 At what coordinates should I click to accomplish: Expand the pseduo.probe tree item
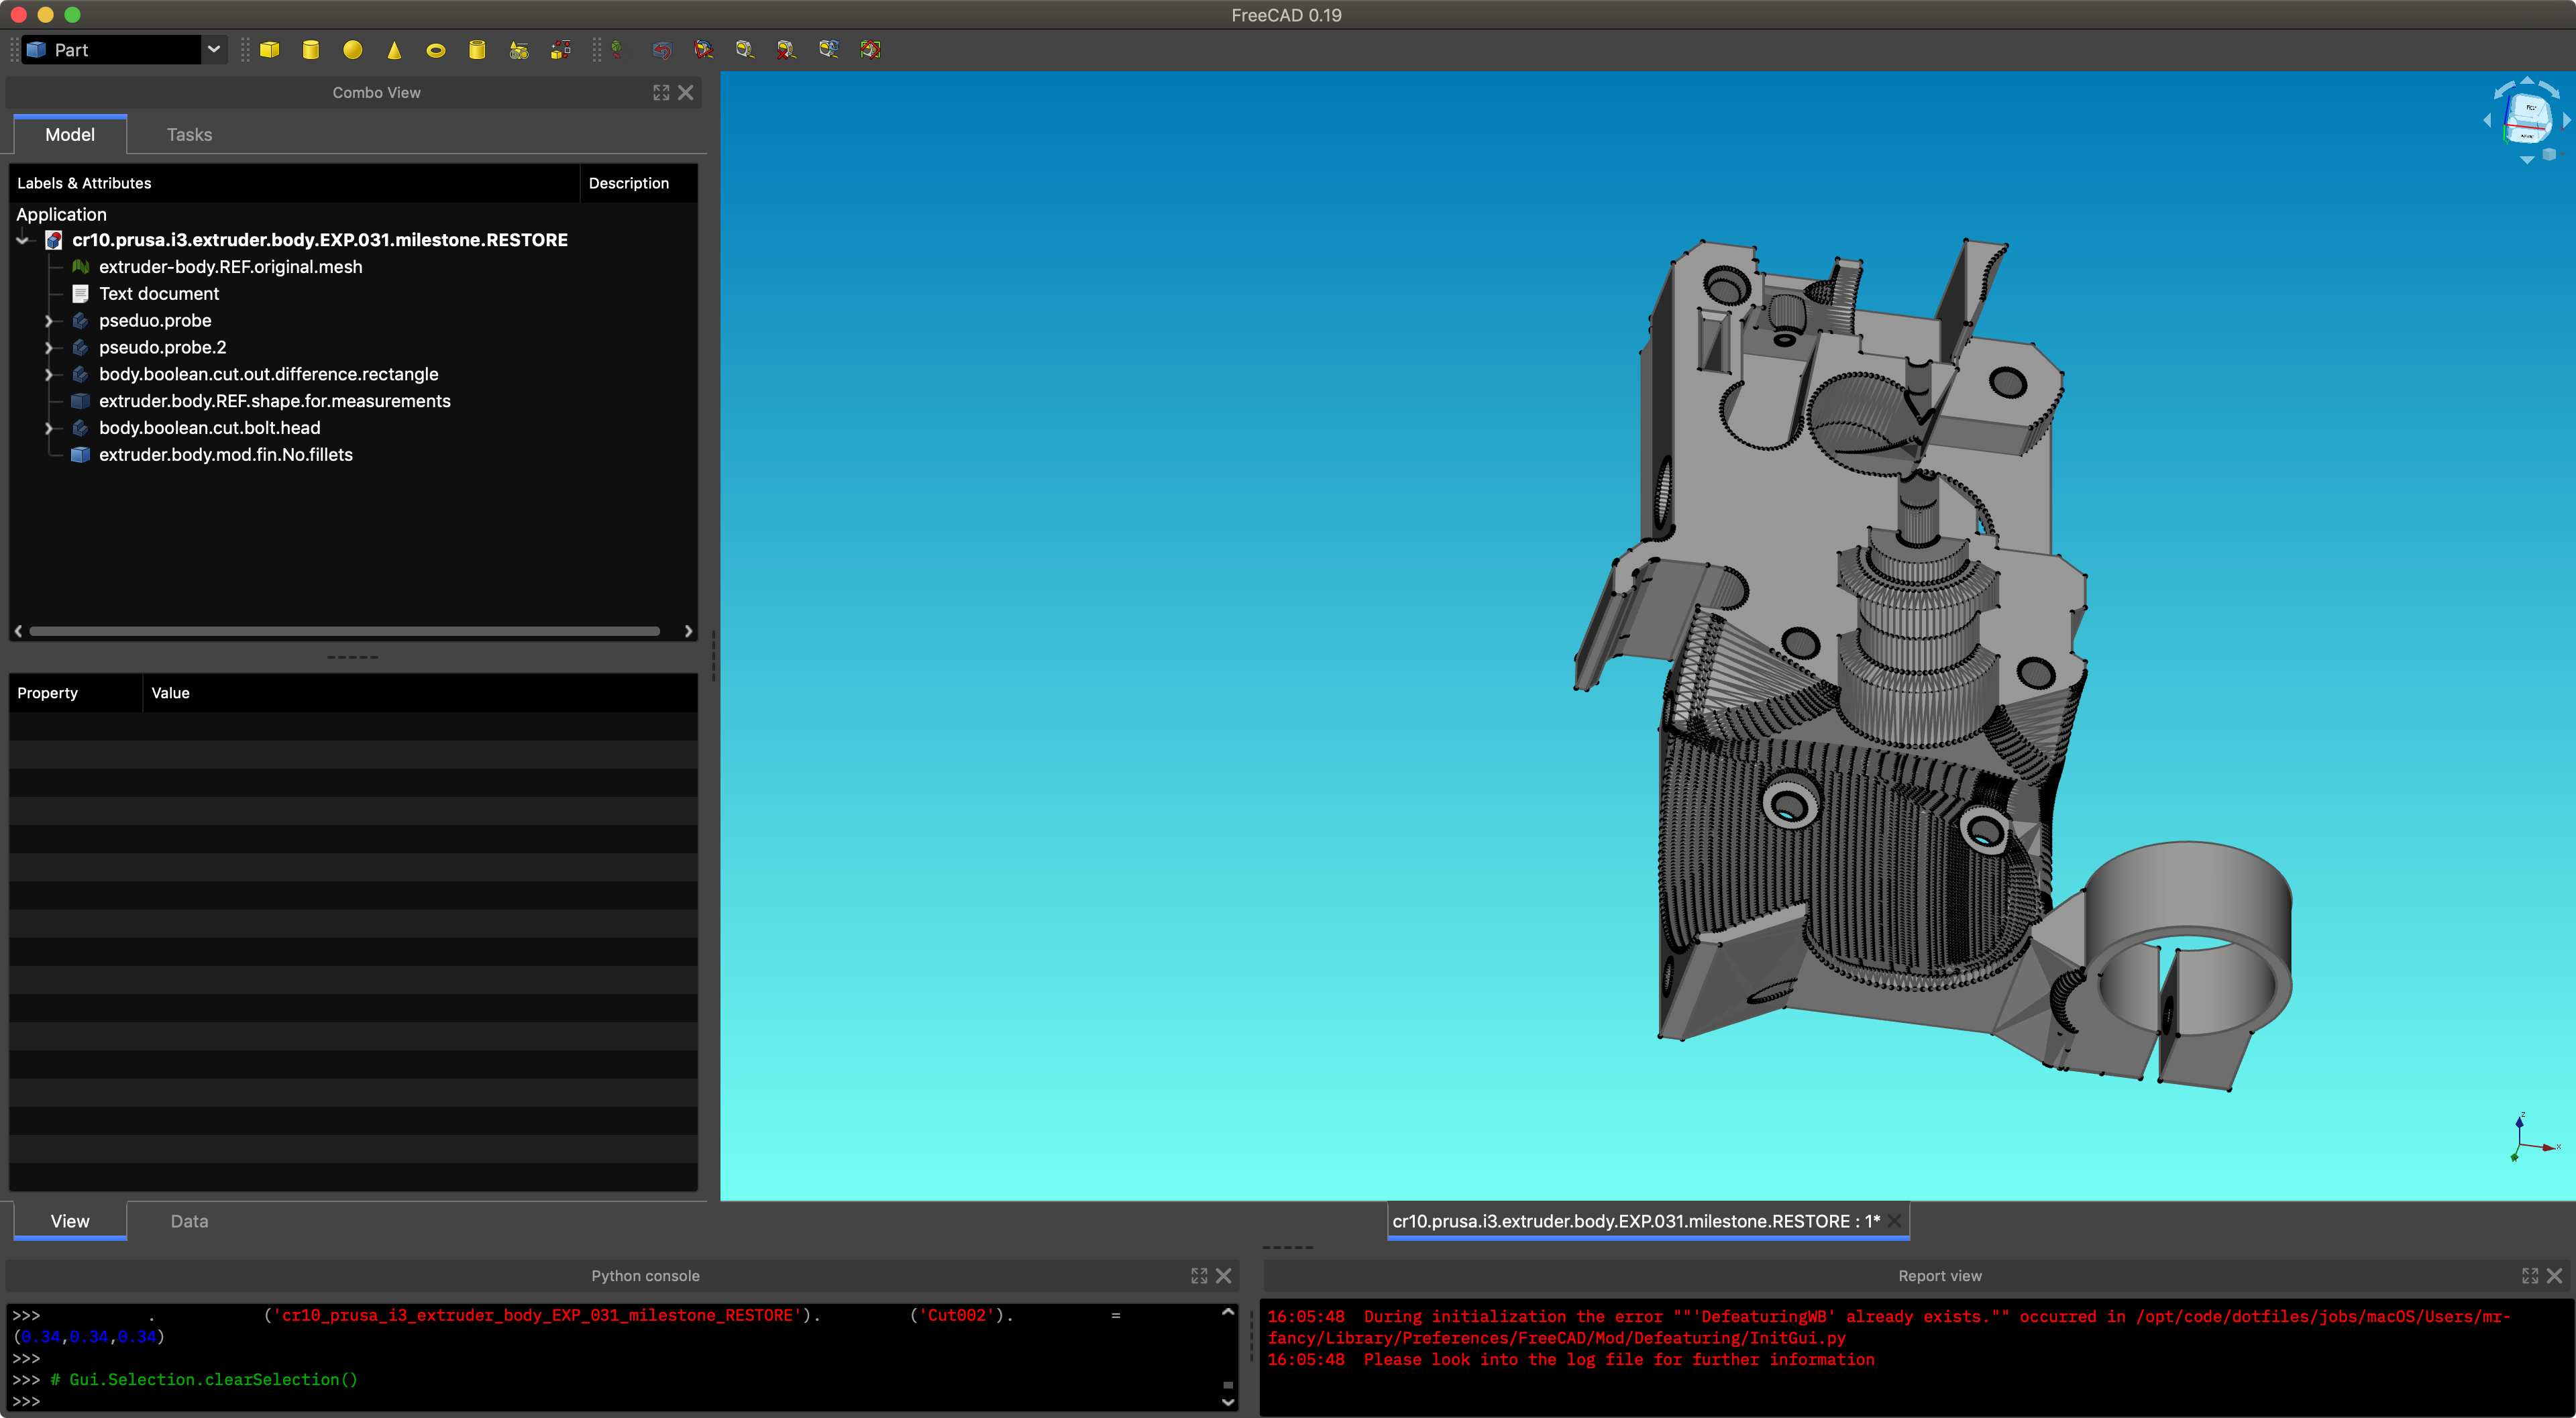tap(48, 321)
